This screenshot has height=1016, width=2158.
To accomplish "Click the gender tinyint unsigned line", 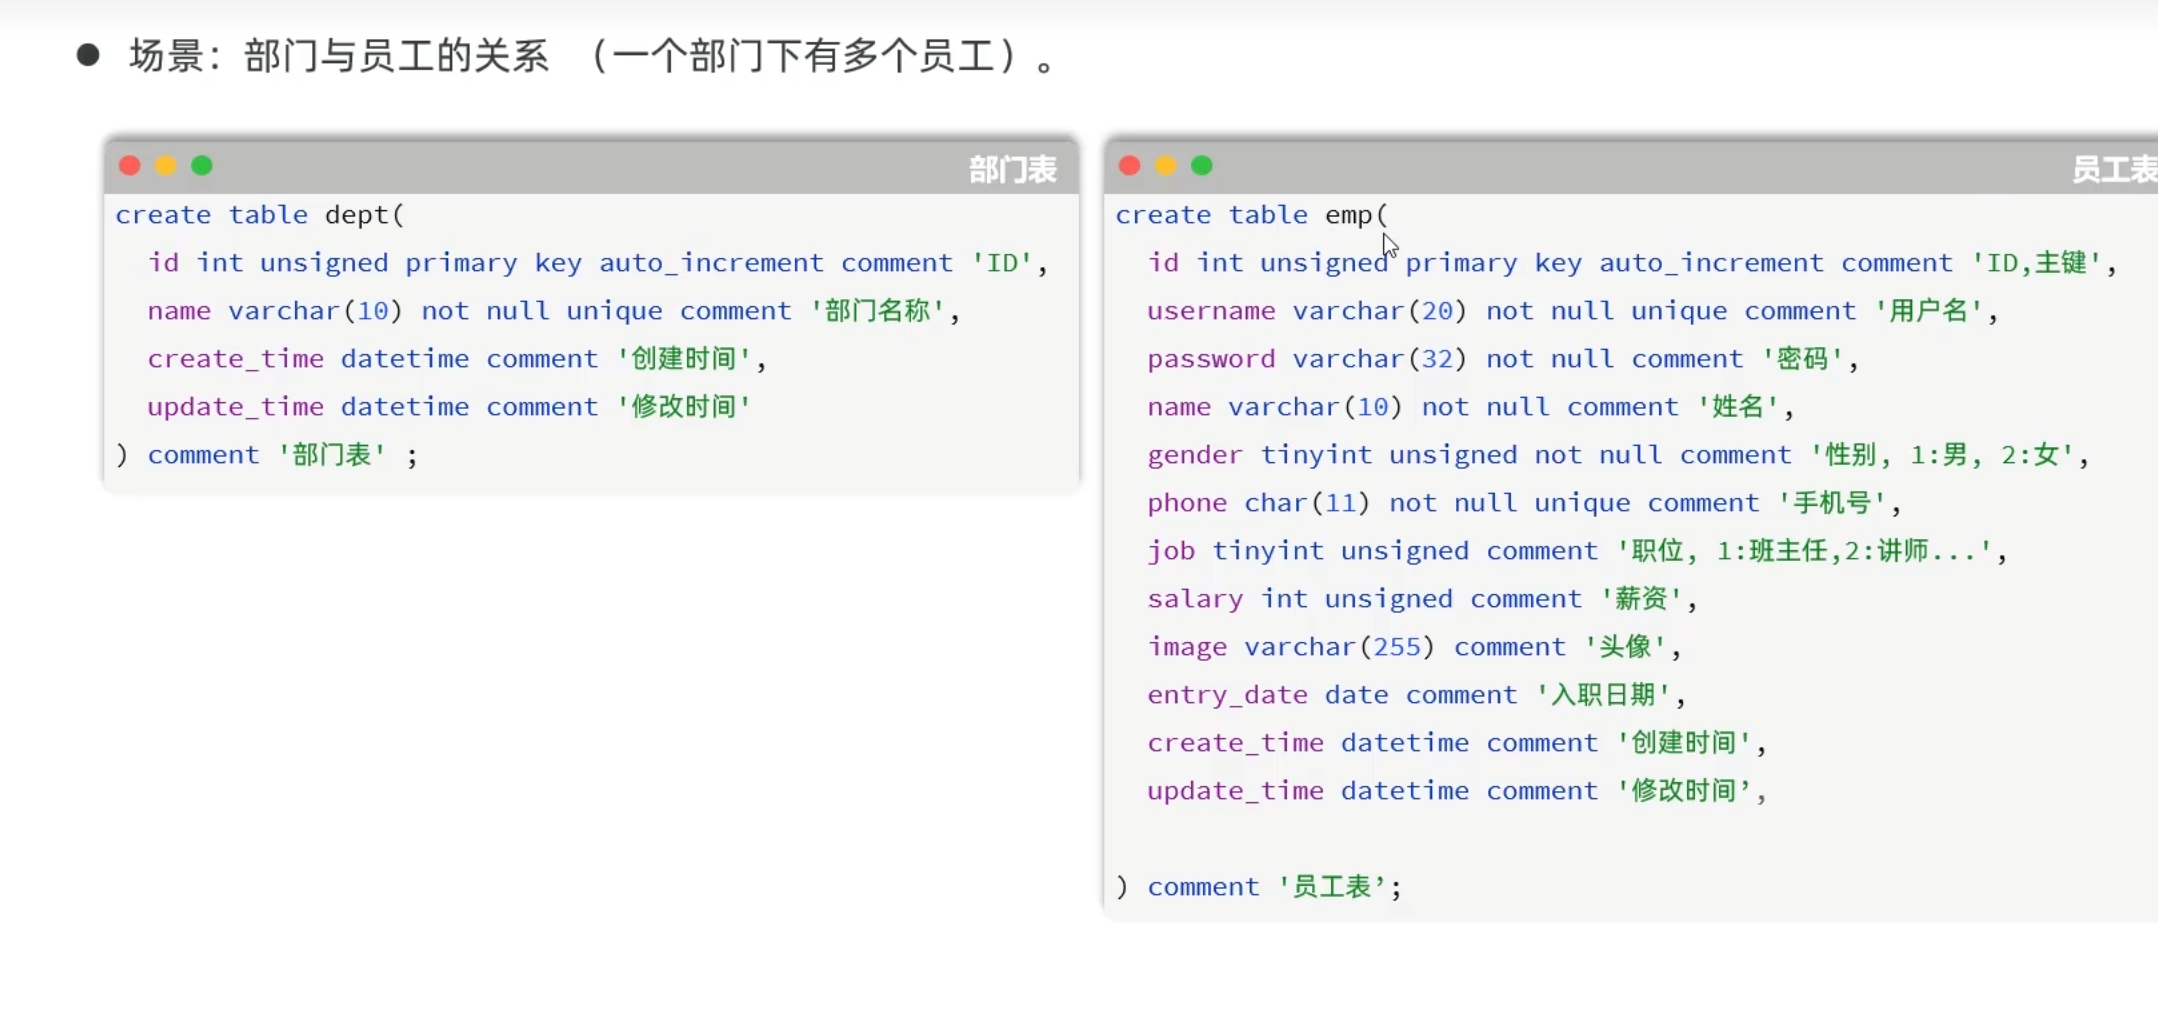I will [1617, 455].
